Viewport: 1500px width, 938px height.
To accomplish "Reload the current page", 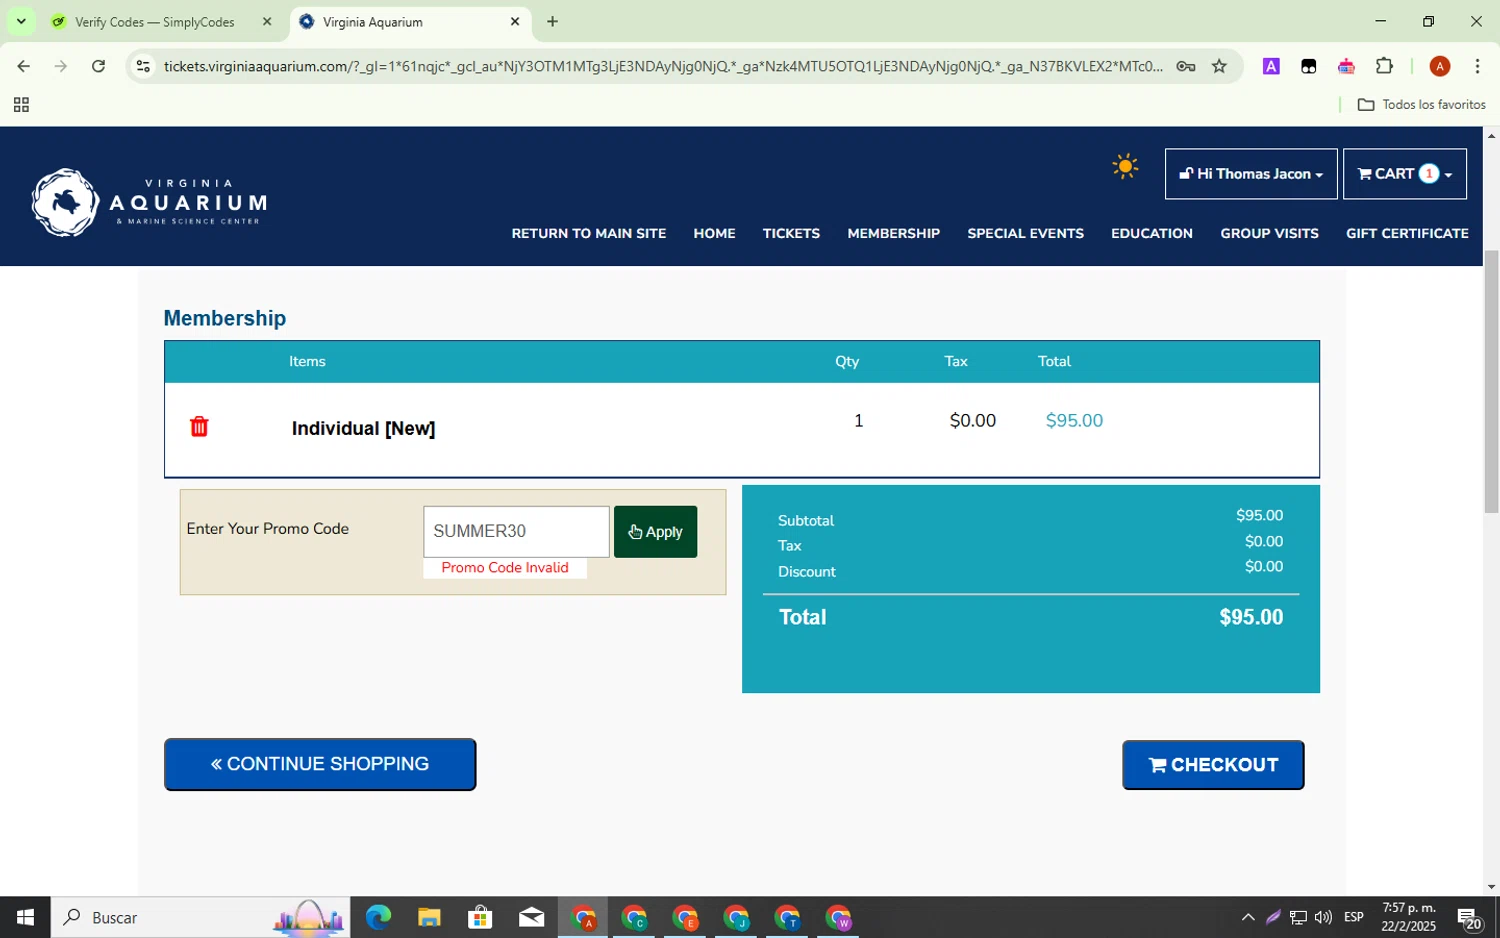I will click(x=98, y=66).
